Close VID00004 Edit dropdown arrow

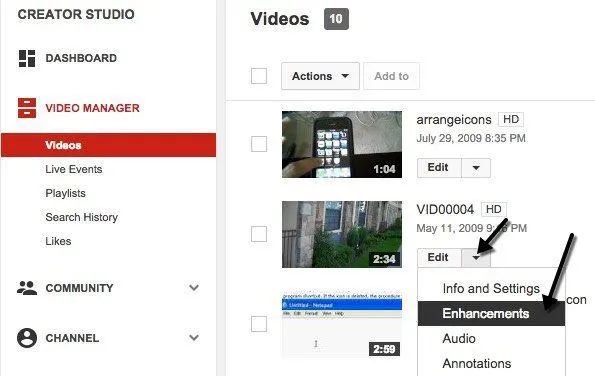[476, 258]
